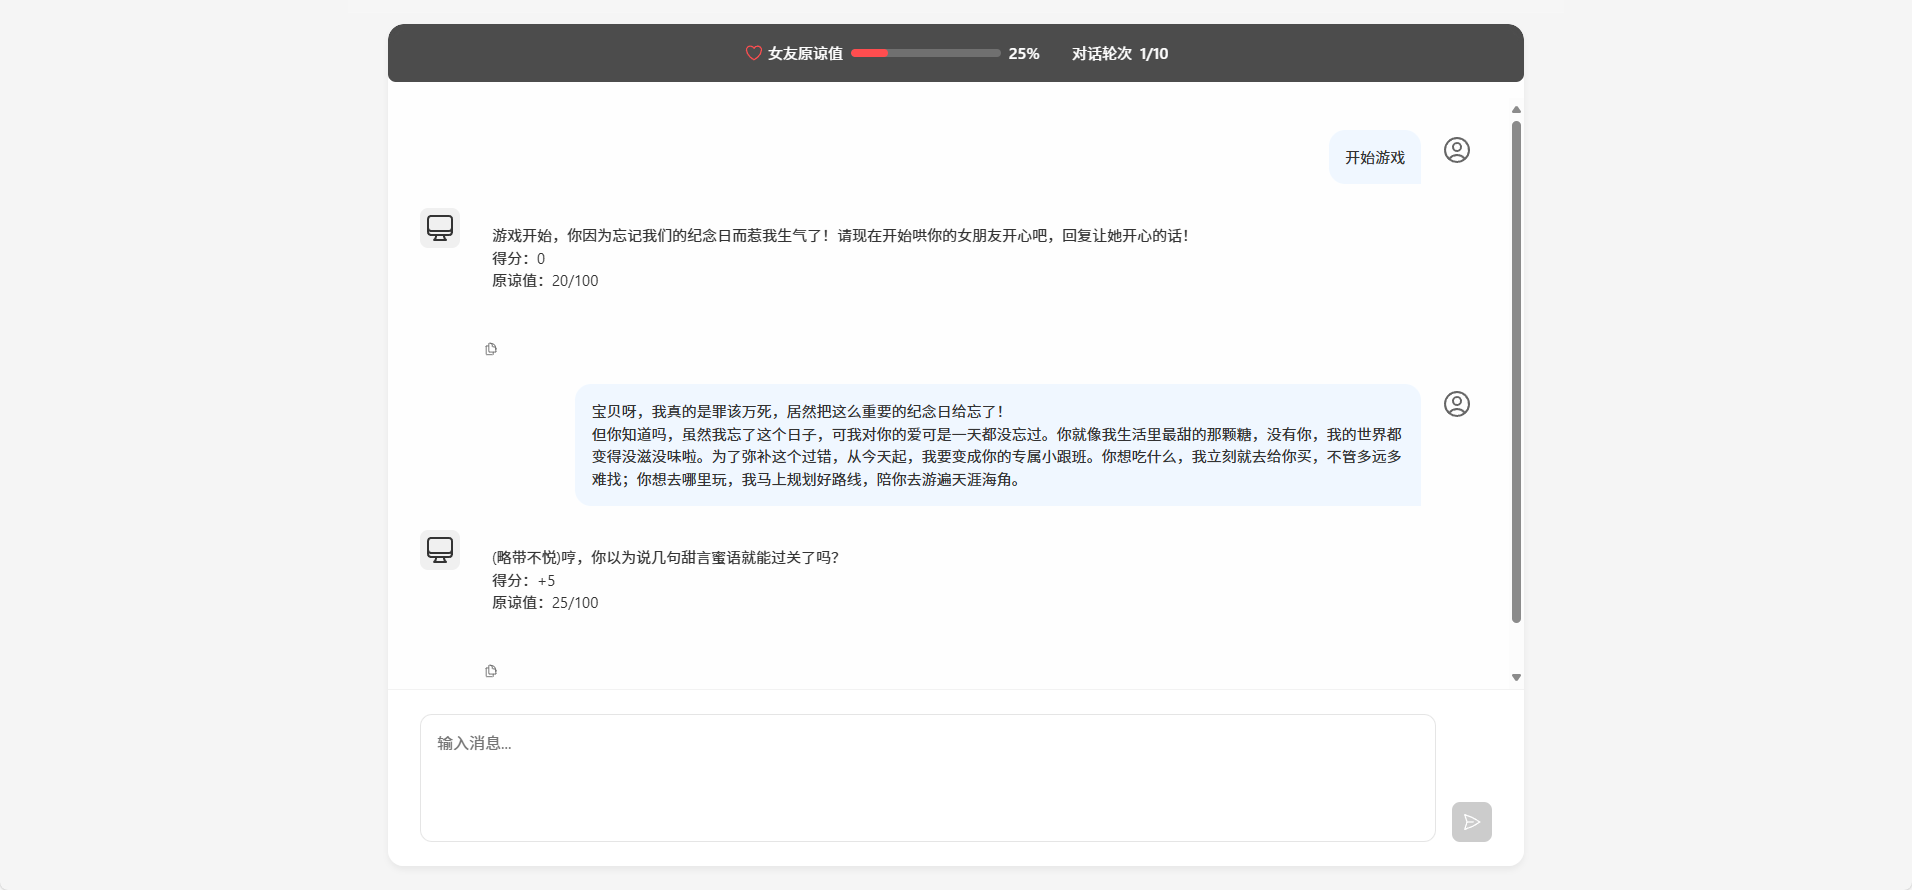Click the 游戏开始 intro message text
This screenshot has height=890, width=1912.
point(840,236)
